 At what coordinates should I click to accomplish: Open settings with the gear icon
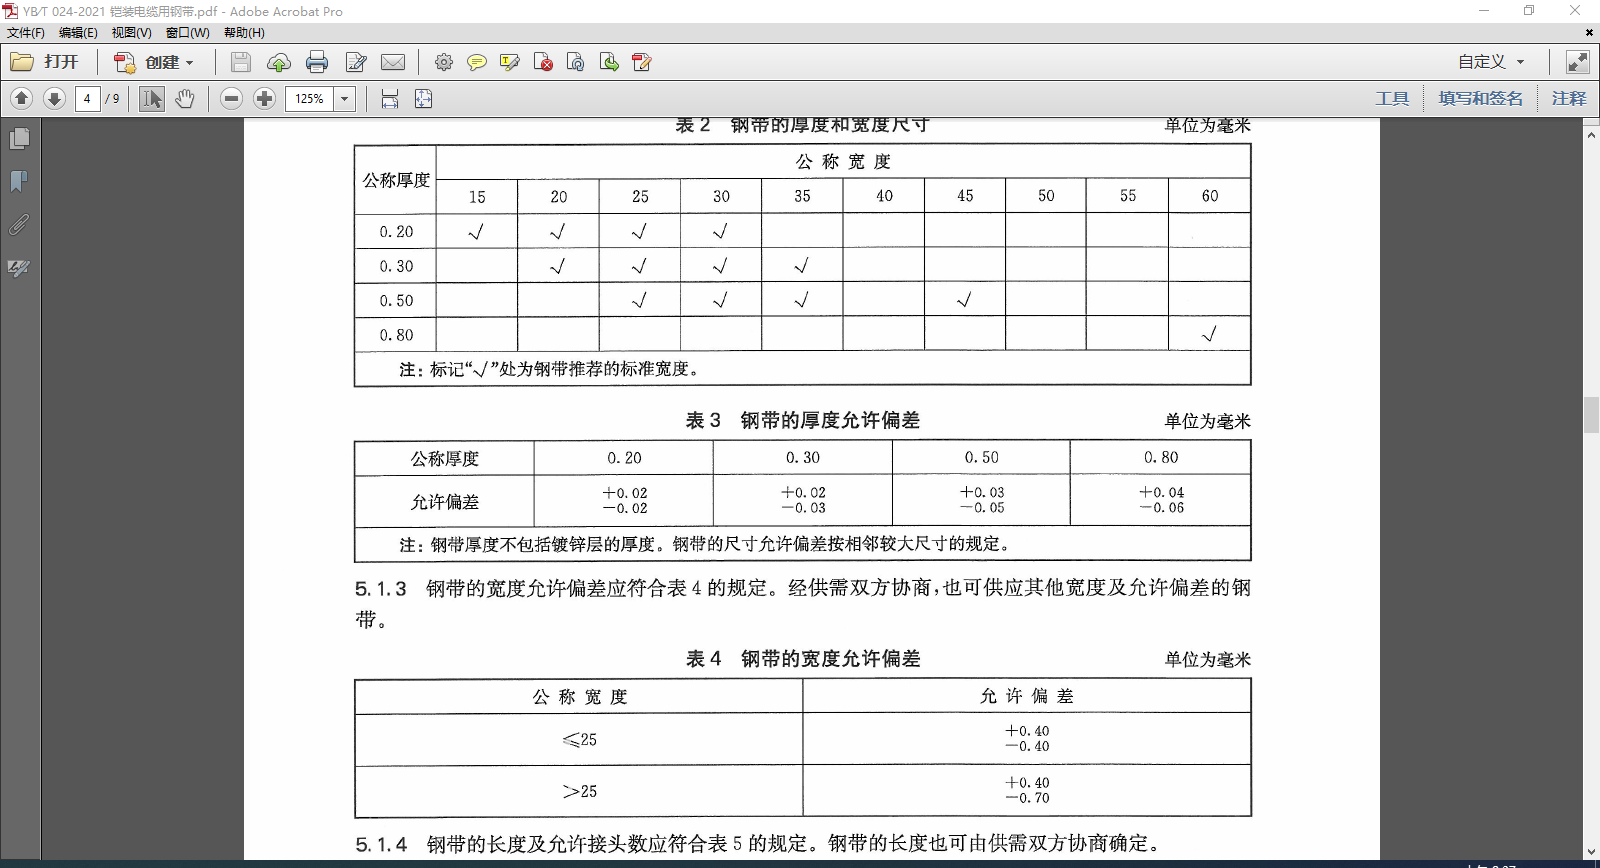[444, 62]
